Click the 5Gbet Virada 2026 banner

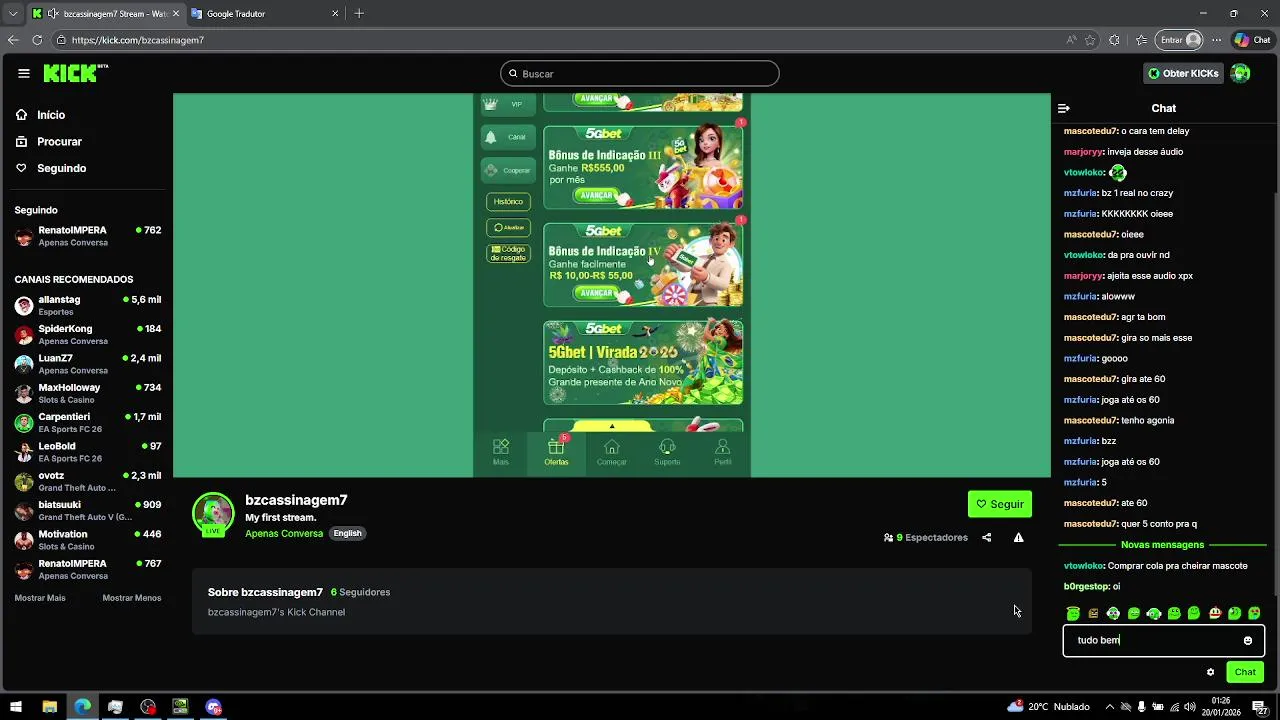(643, 362)
